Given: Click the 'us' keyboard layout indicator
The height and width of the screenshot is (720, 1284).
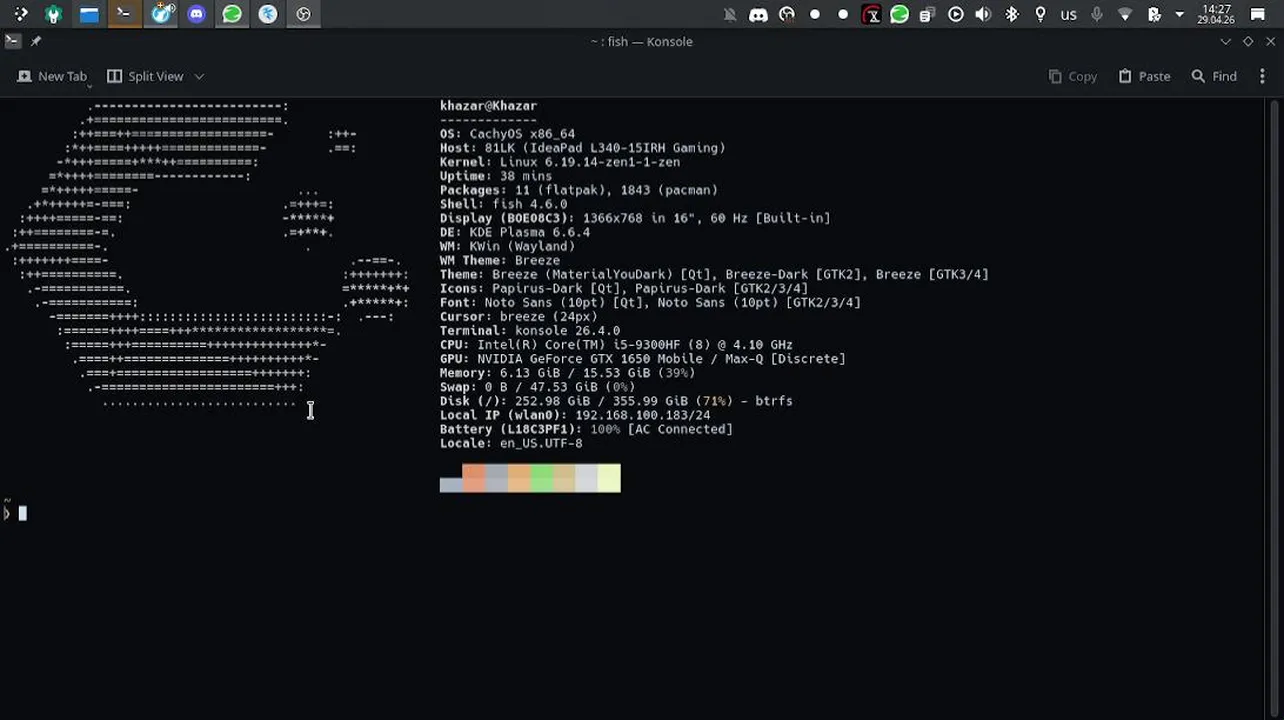Looking at the screenshot, I should [1068, 14].
